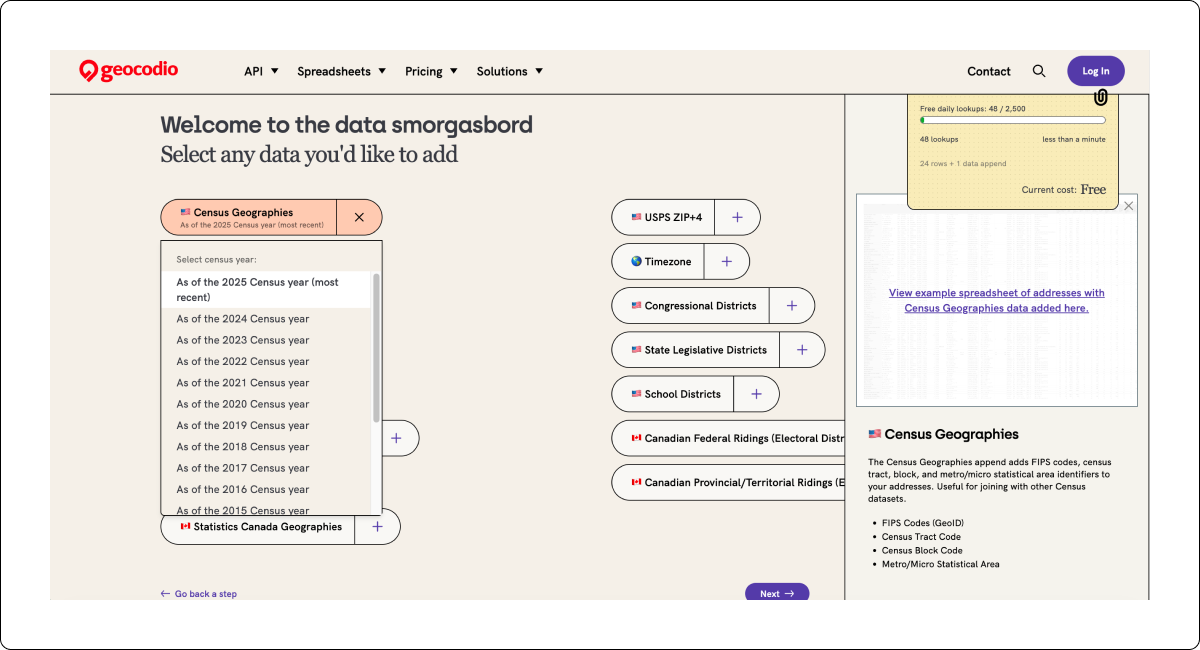
Task: Click the paperclip icon on the cost note
Action: pos(1100,97)
